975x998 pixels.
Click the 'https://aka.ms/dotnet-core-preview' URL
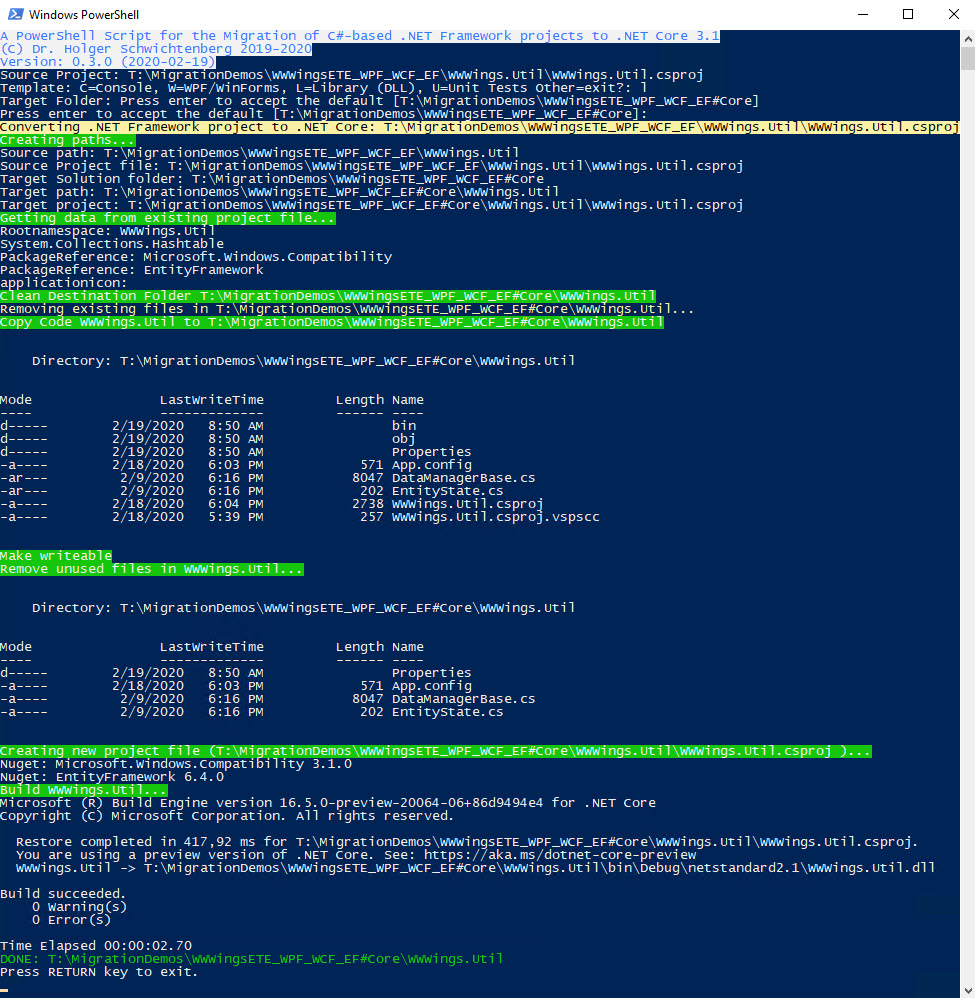(560, 855)
